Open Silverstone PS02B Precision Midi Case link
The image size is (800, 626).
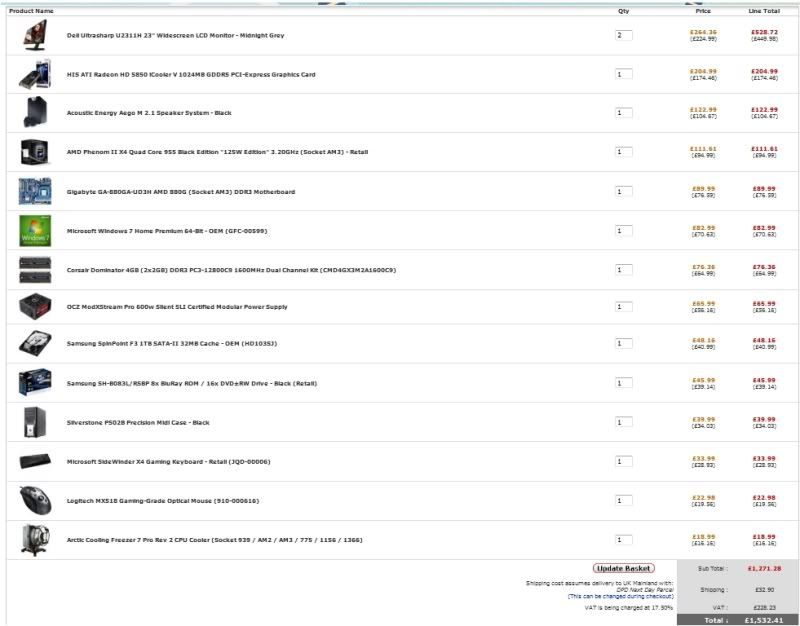coord(138,422)
